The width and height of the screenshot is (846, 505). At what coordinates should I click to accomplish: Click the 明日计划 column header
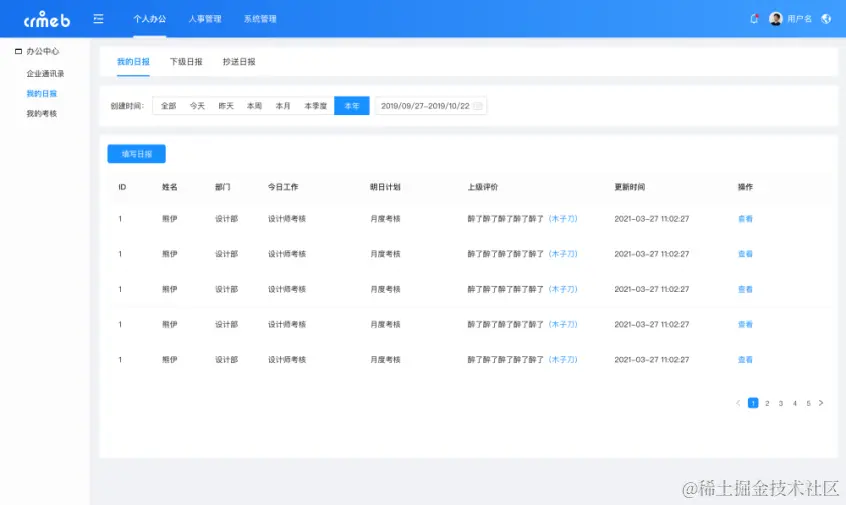tap(385, 187)
